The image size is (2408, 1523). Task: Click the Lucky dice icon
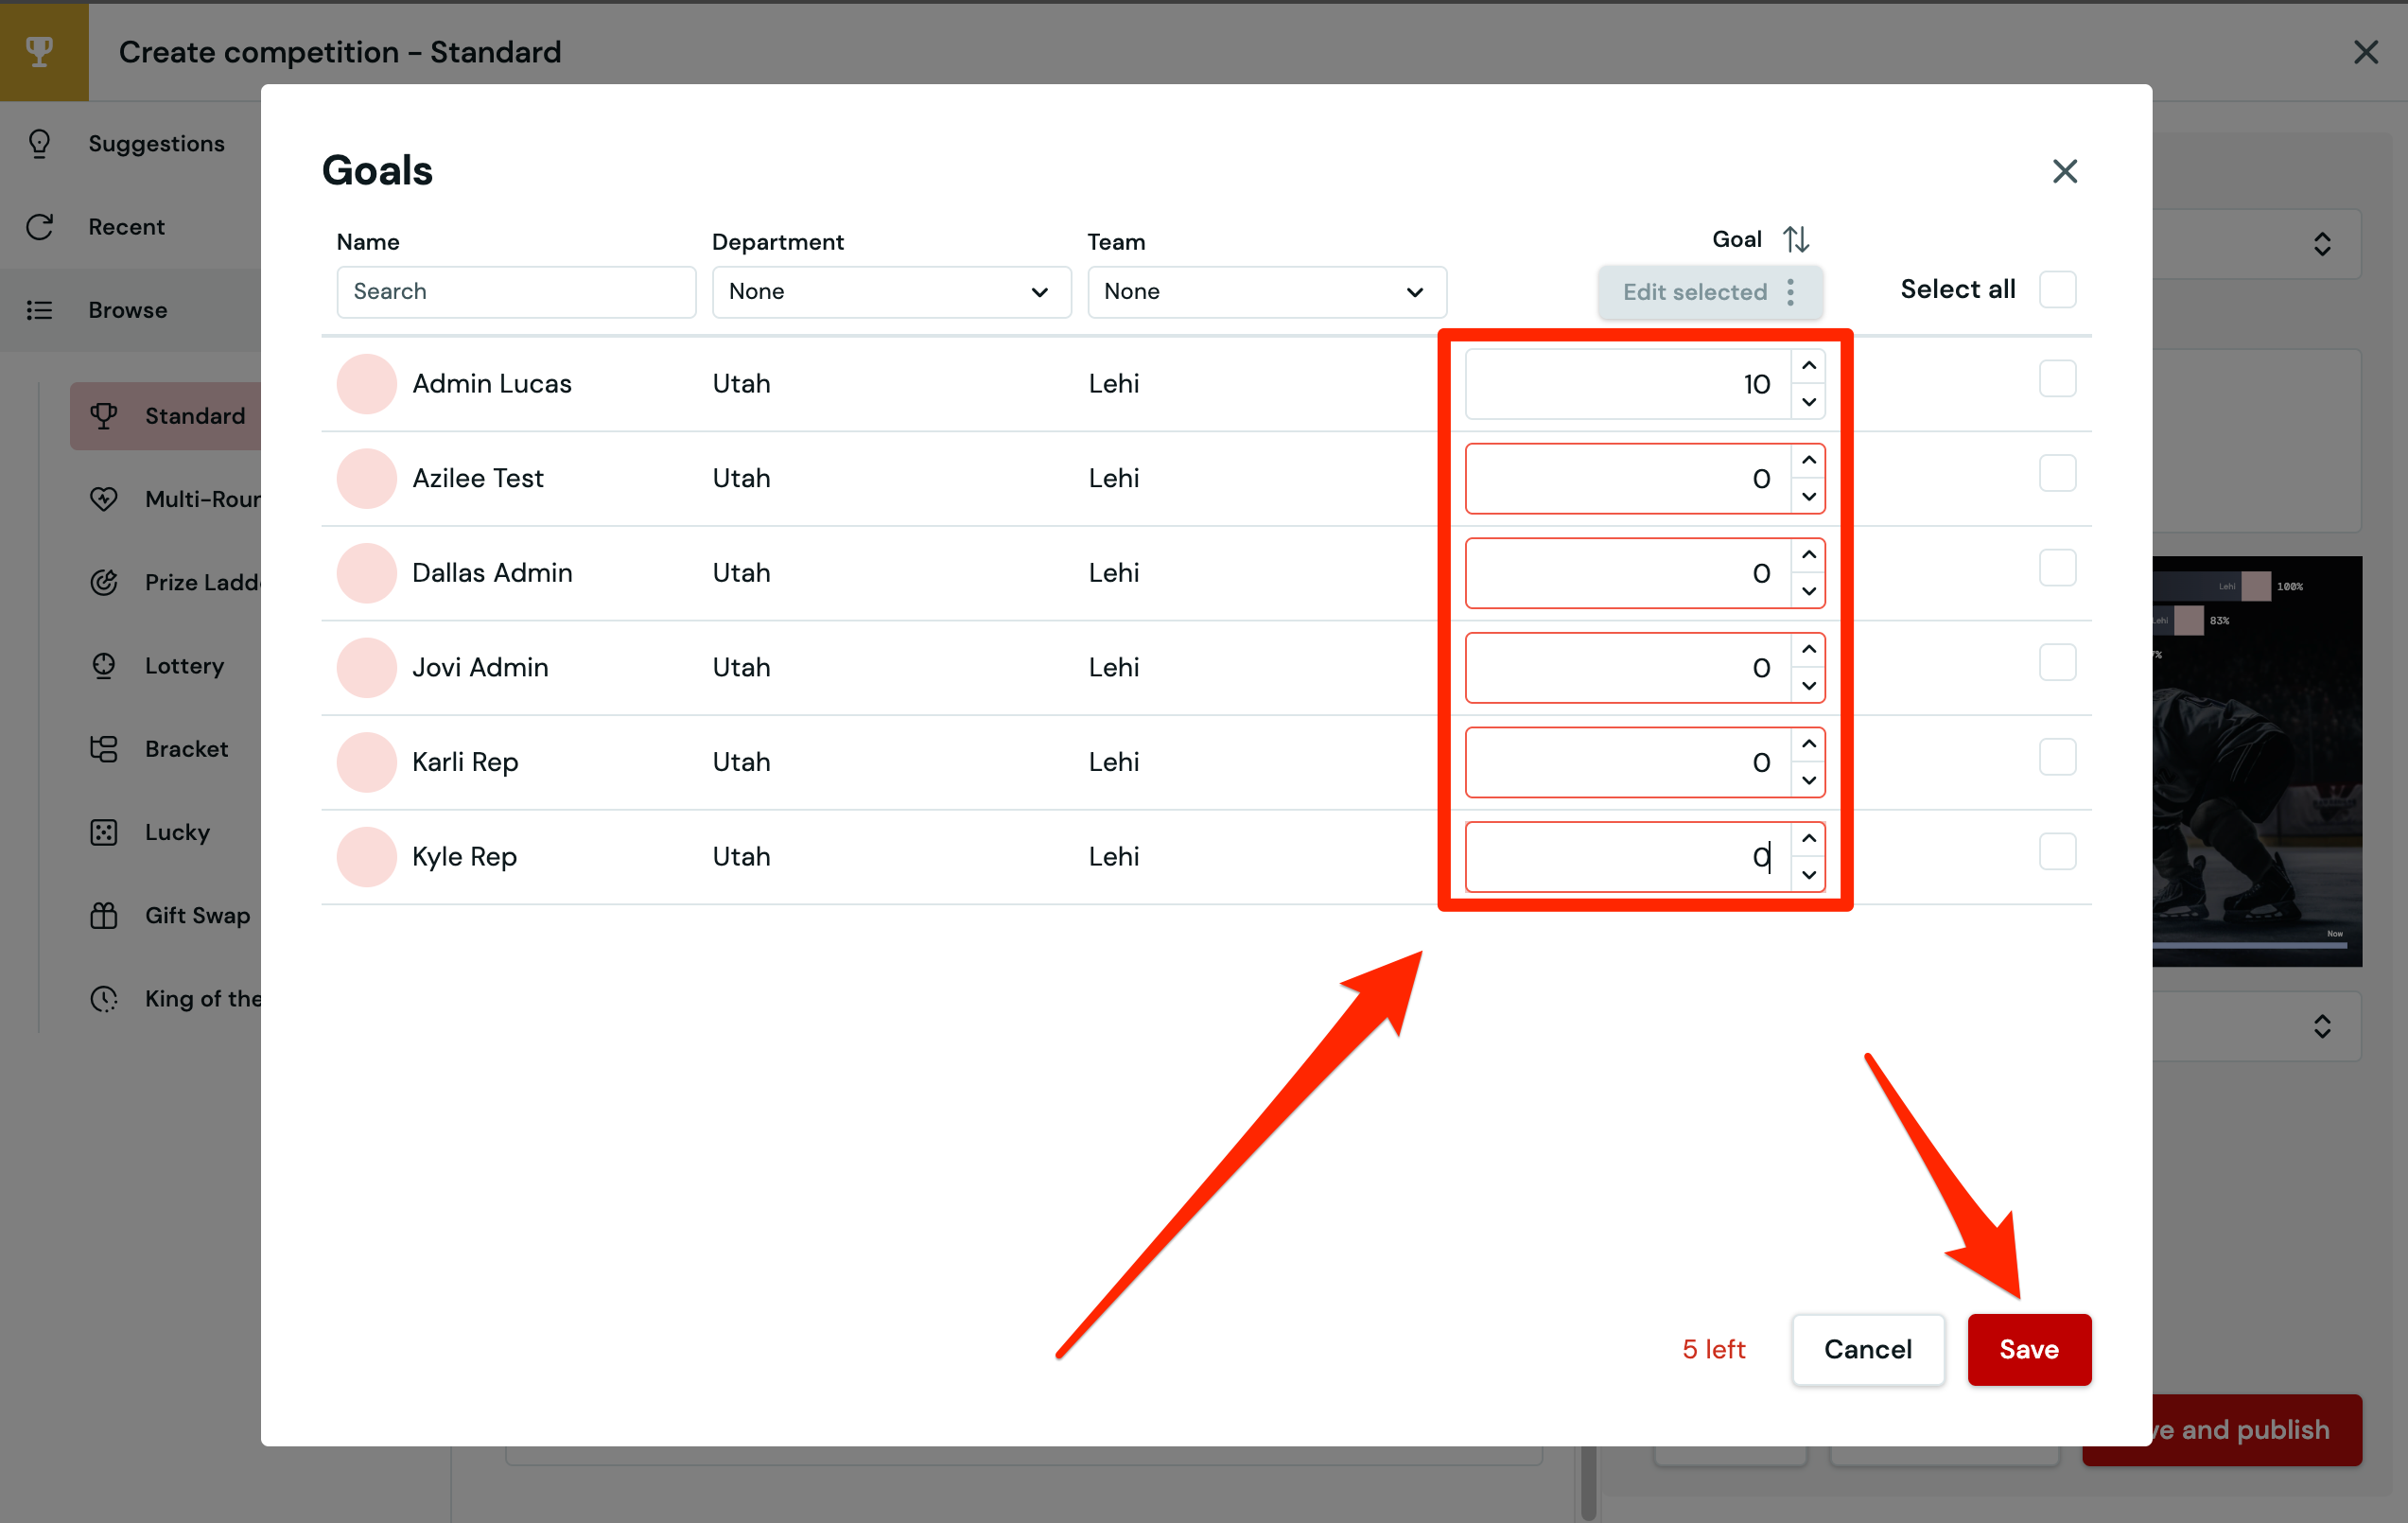point(104,831)
